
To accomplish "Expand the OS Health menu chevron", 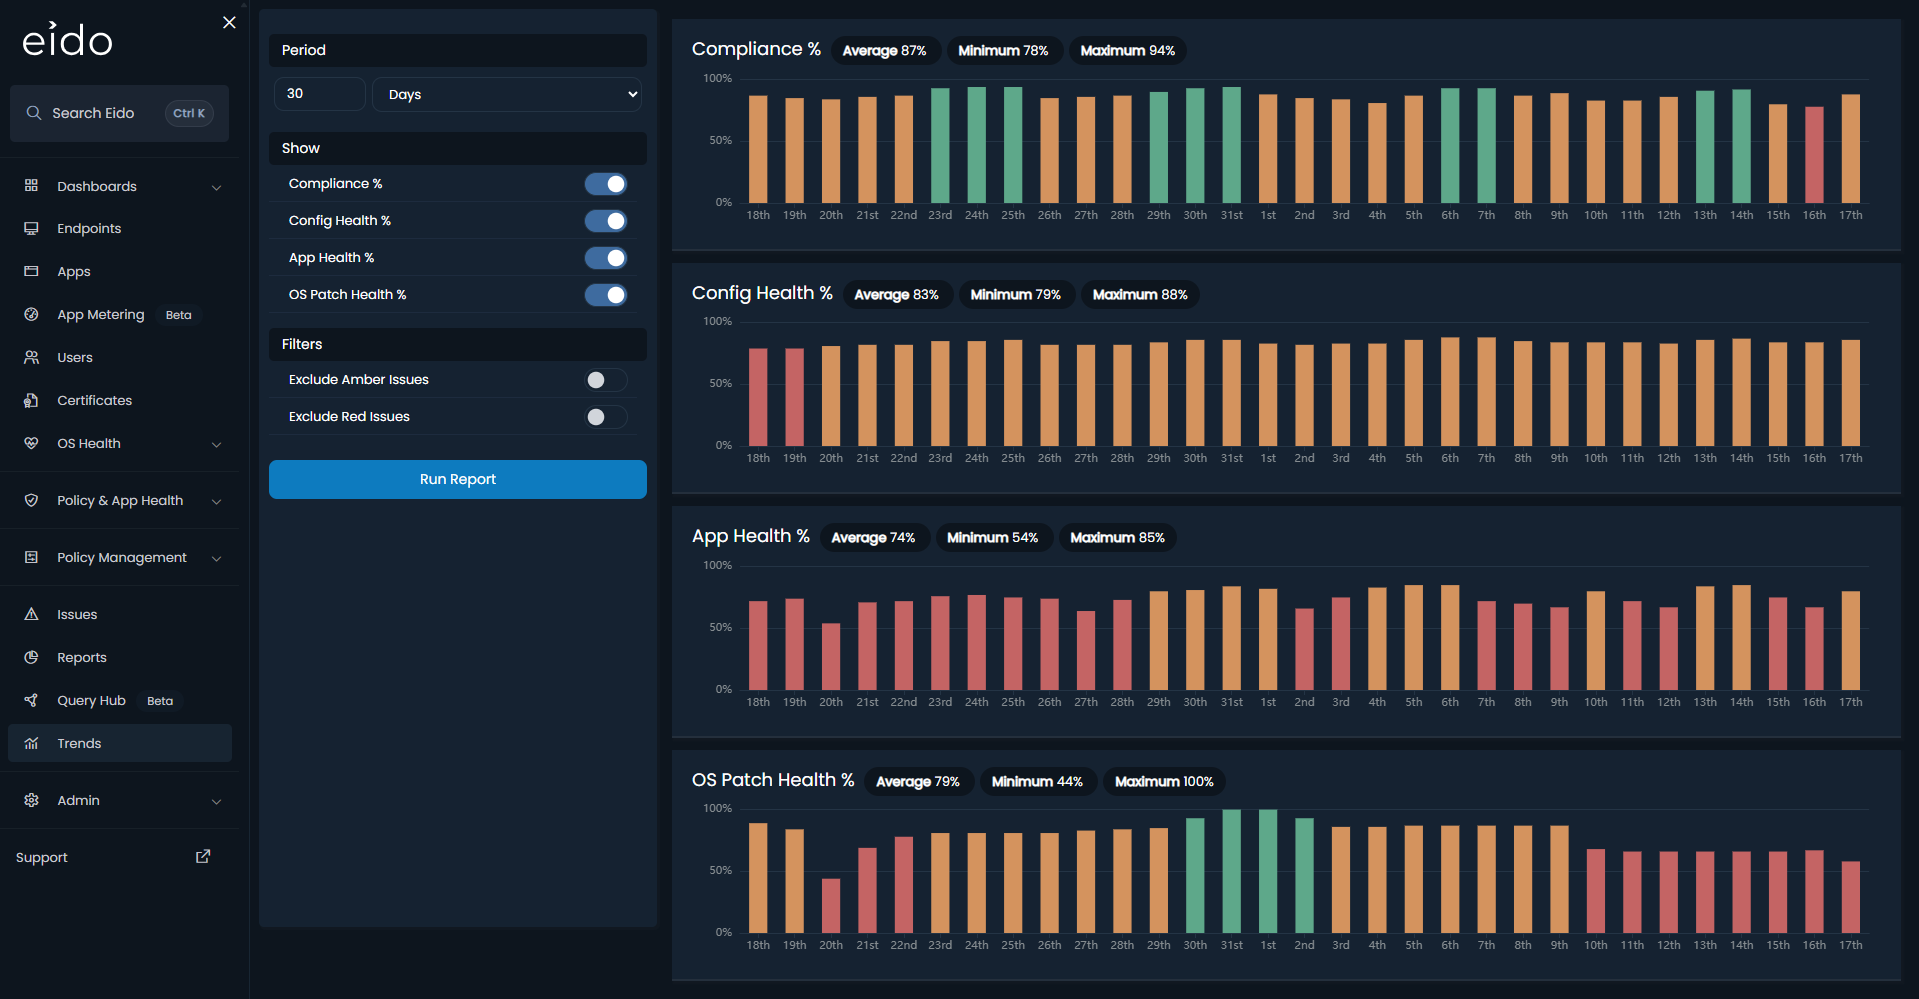I will 216,445.
